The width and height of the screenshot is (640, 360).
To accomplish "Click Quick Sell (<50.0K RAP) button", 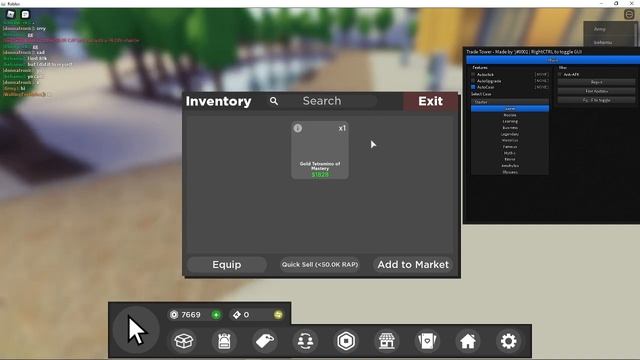I will click(320, 264).
